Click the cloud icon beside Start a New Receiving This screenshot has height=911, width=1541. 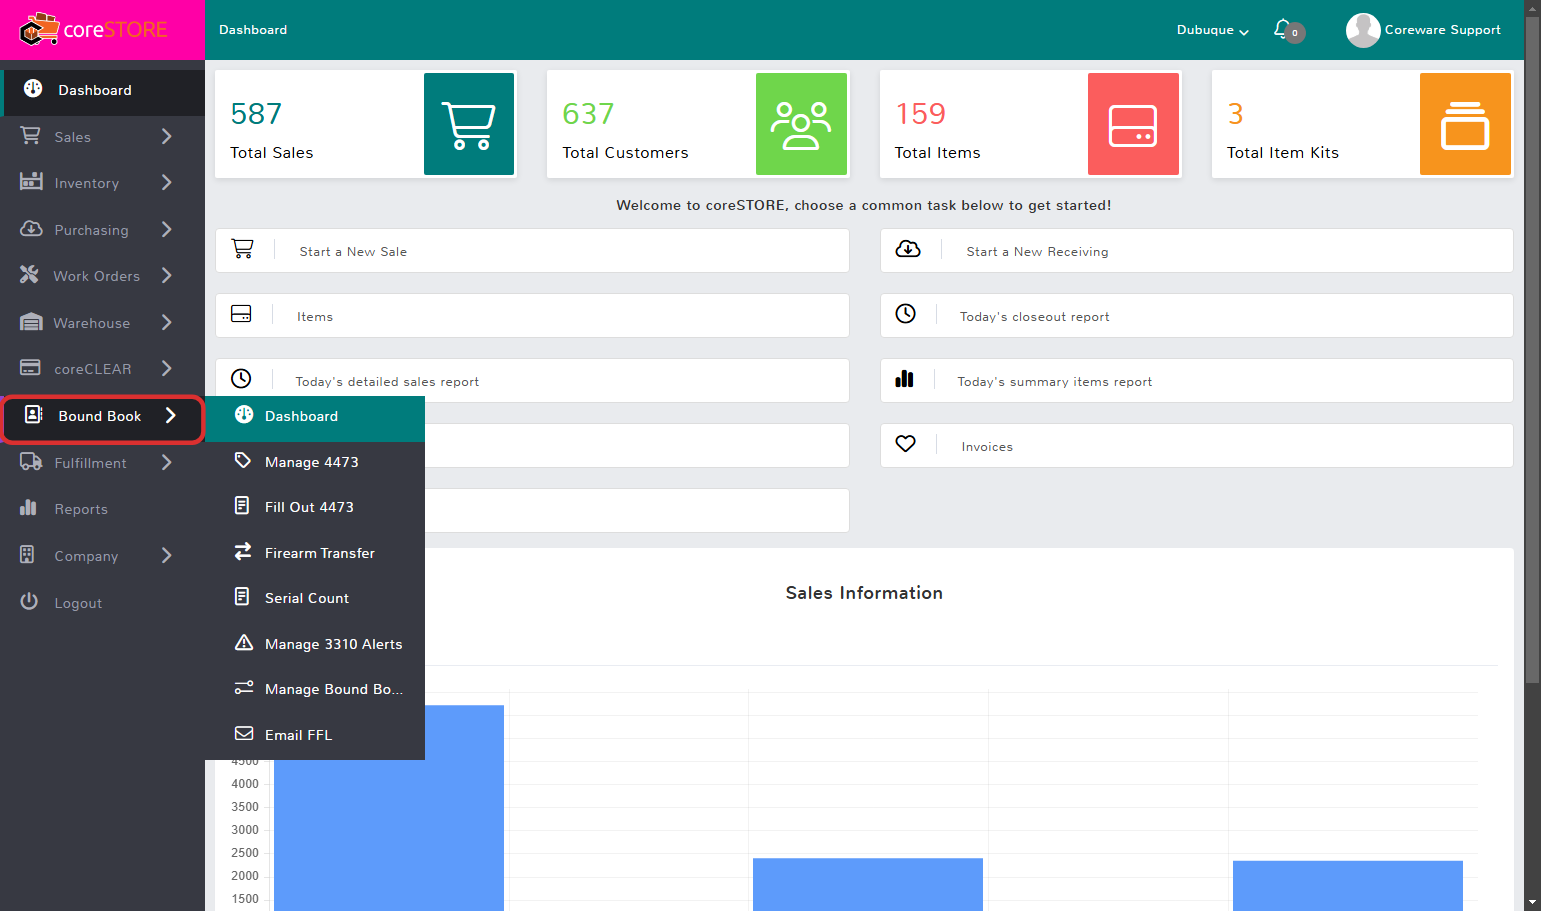tap(908, 249)
